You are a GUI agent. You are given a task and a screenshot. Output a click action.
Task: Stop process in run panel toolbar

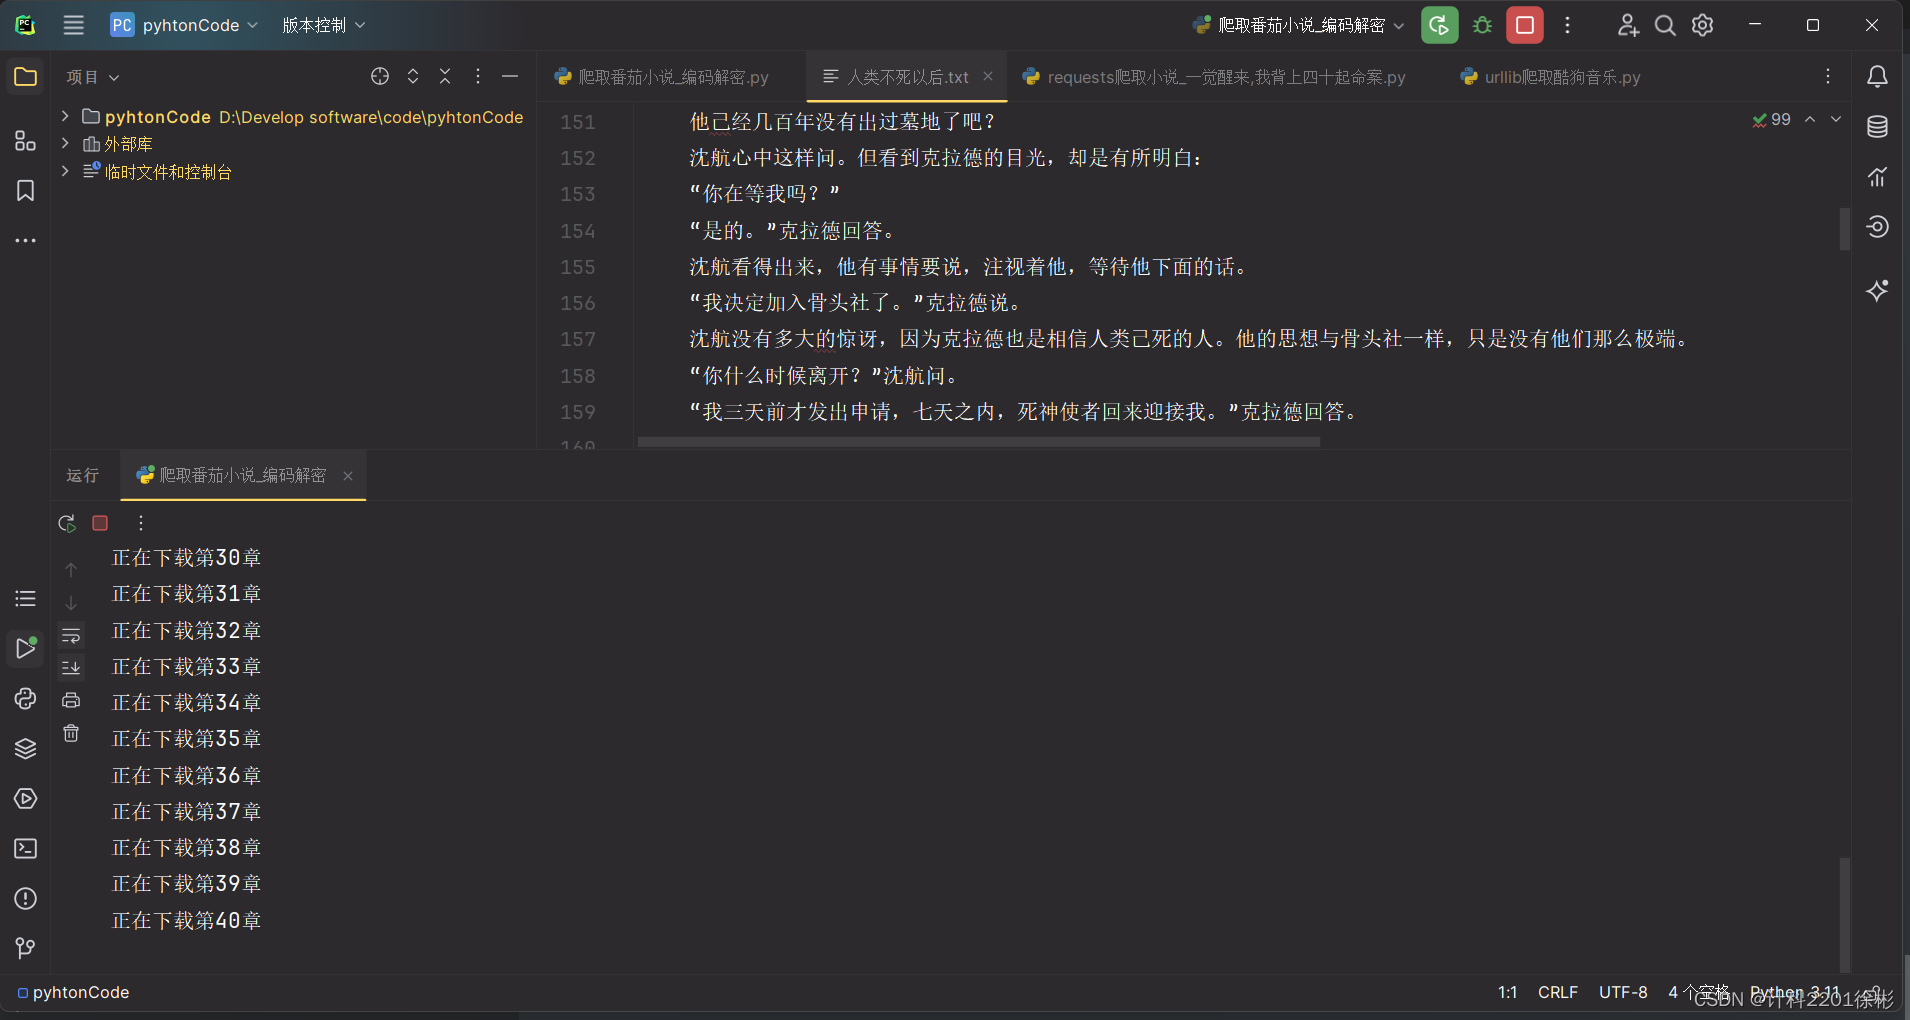tap(100, 523)
